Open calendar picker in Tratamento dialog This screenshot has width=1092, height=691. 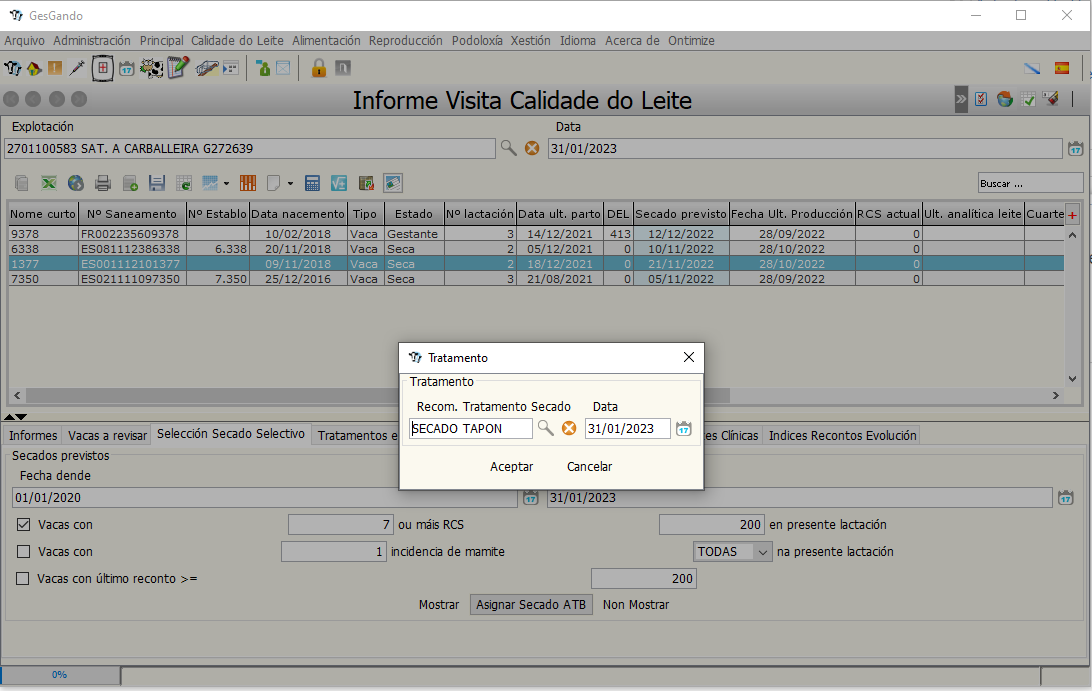pyautogui.click(x=684, y=428)
